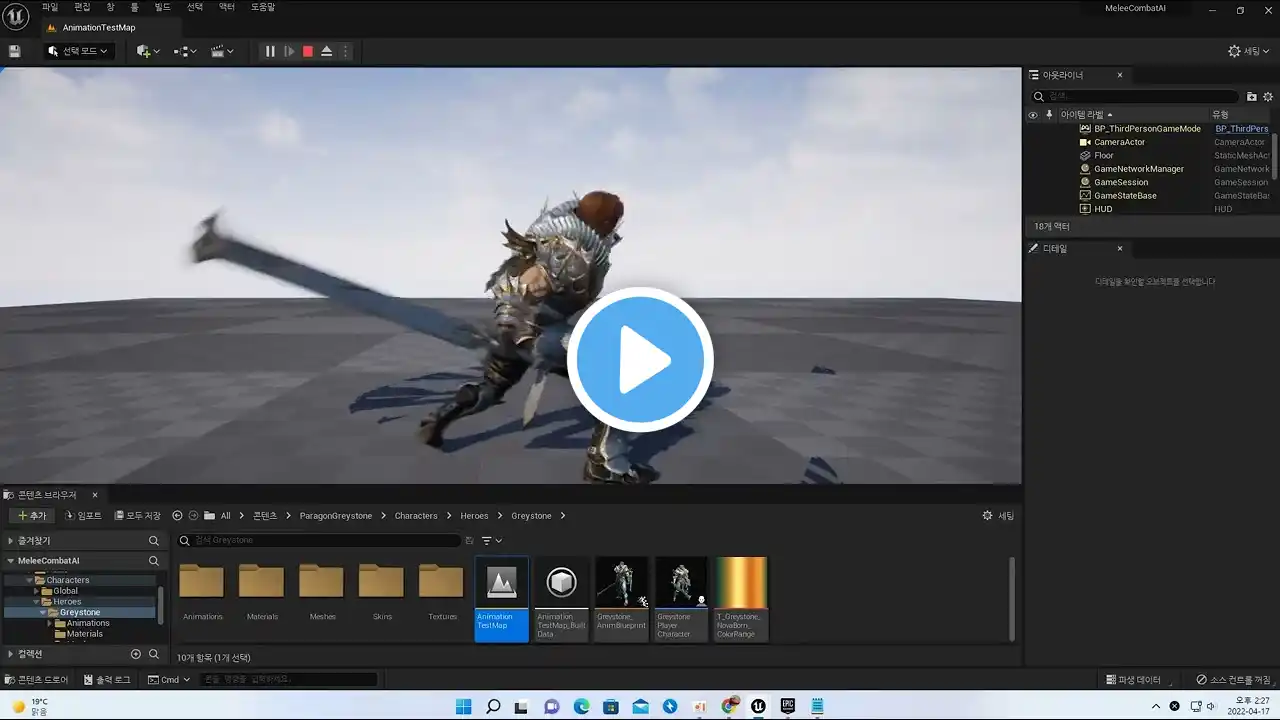
Task: Navigate back in Content Browser history
Action: [177, 516]
